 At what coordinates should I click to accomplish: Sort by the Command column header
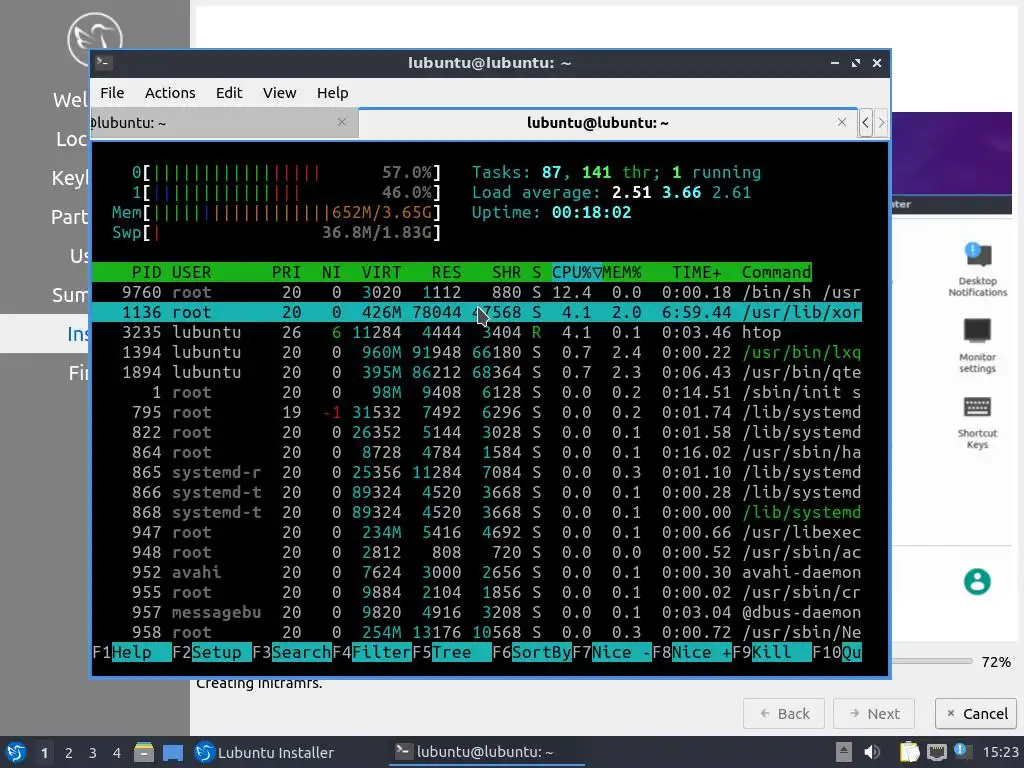(776, 272)
